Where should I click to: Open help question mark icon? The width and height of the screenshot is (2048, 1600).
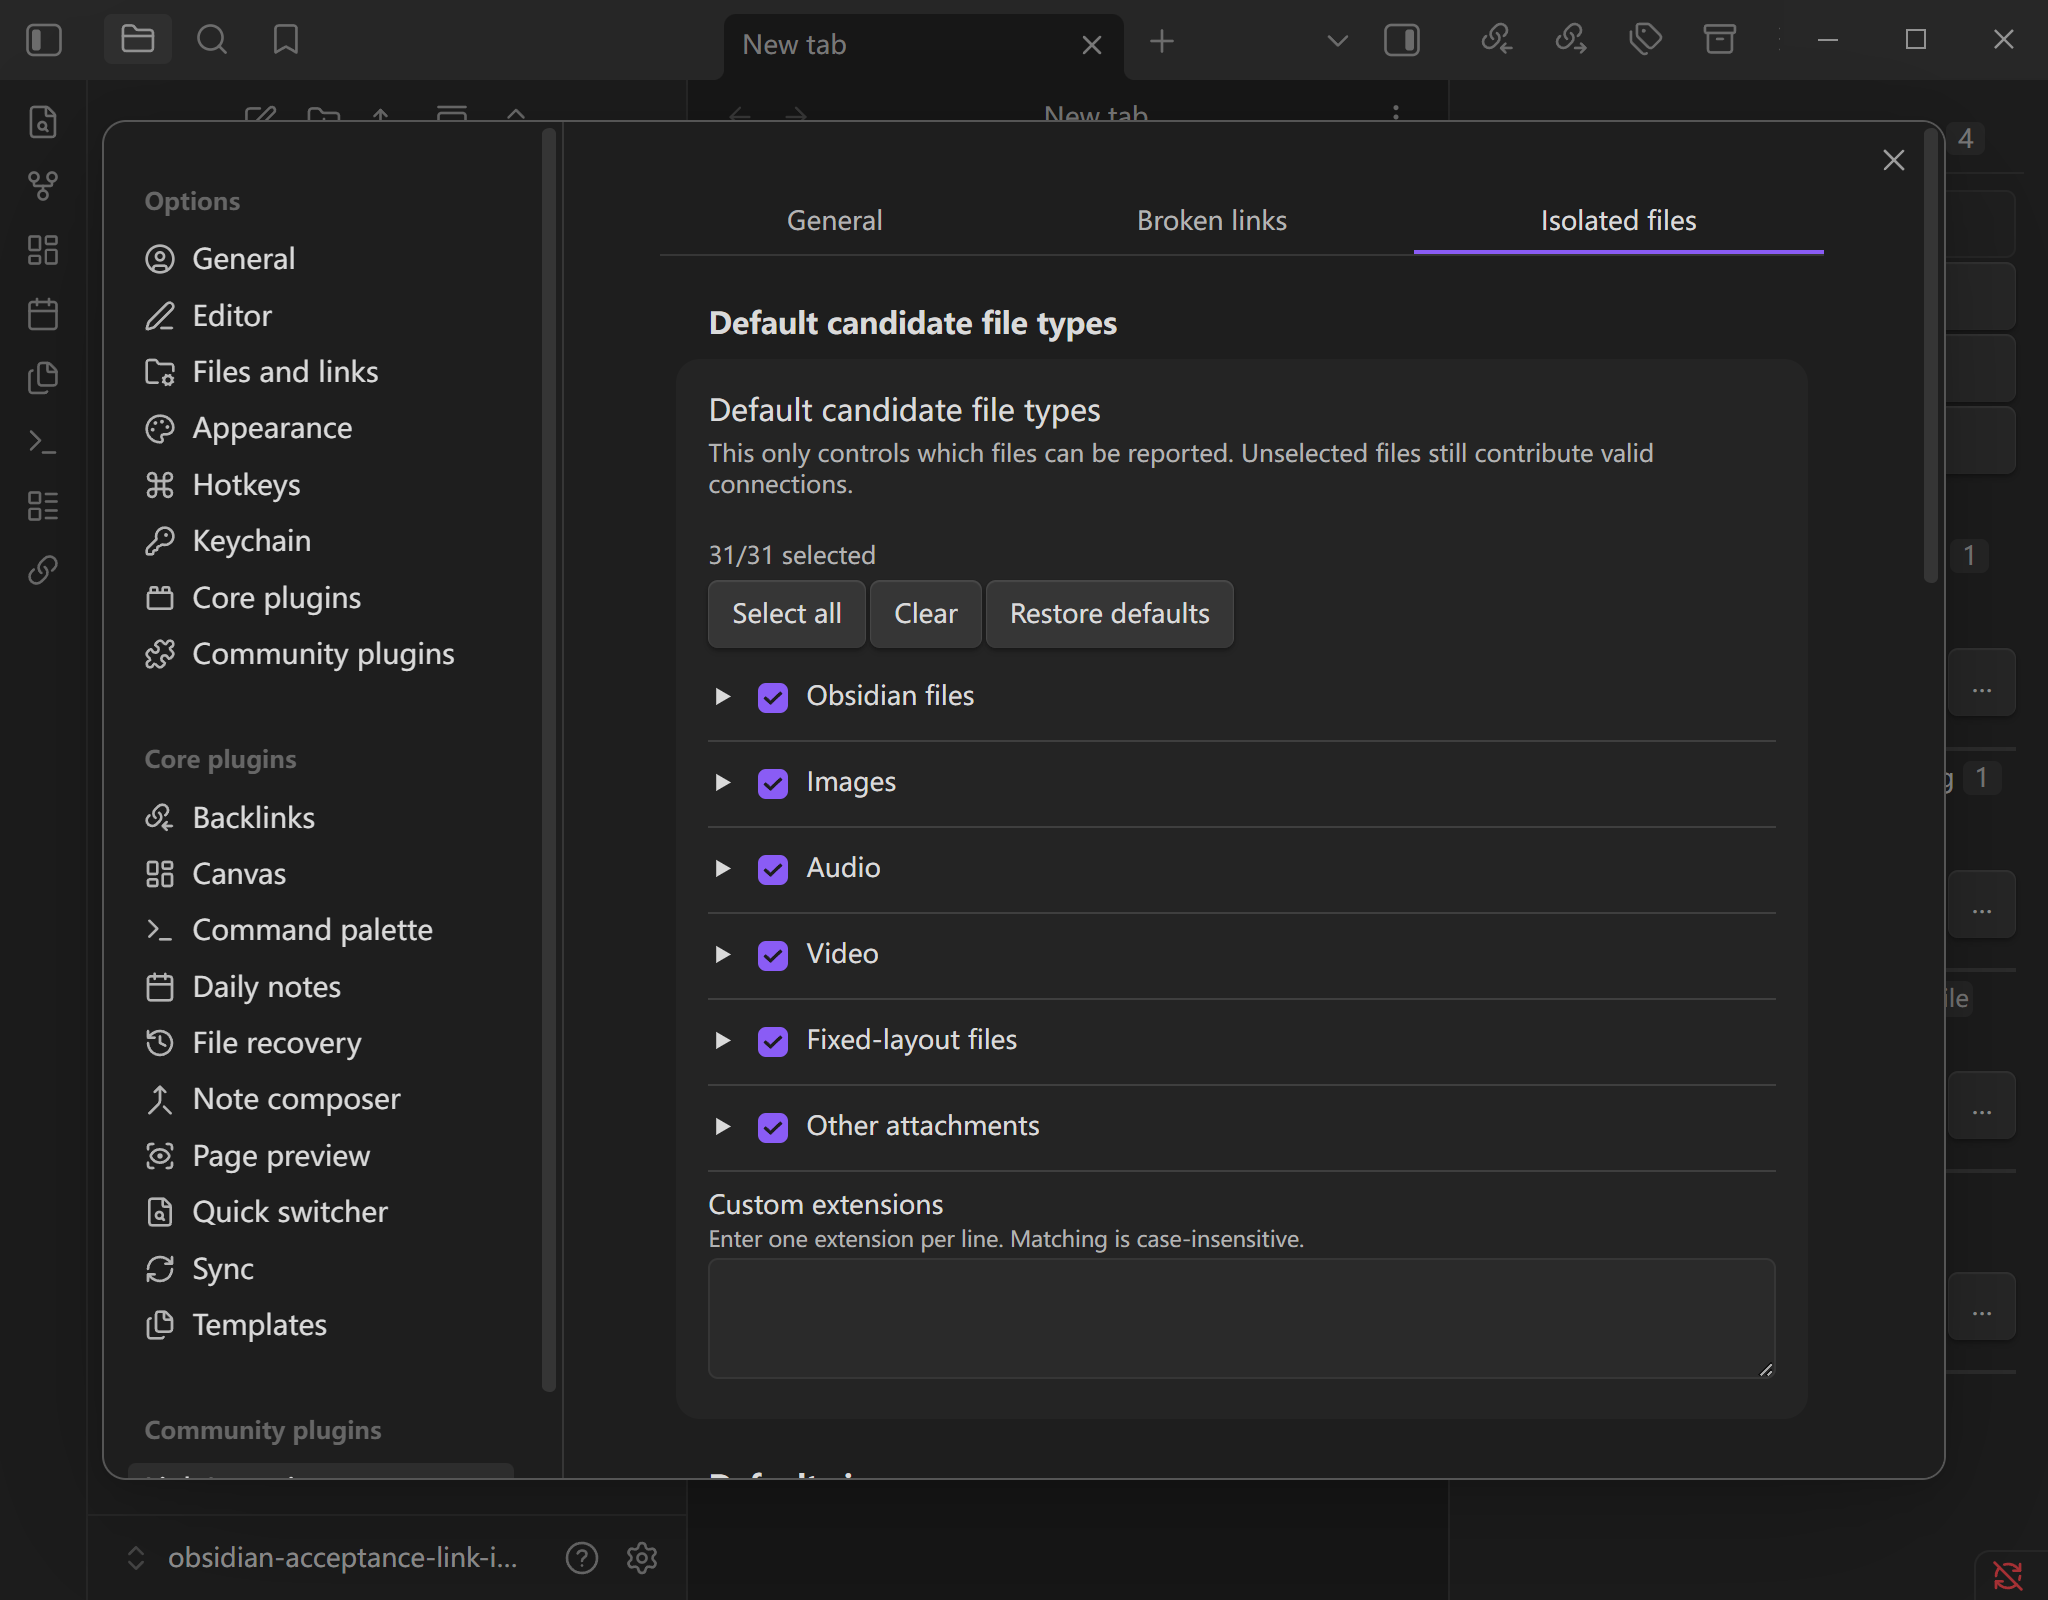click(582, 1558)
